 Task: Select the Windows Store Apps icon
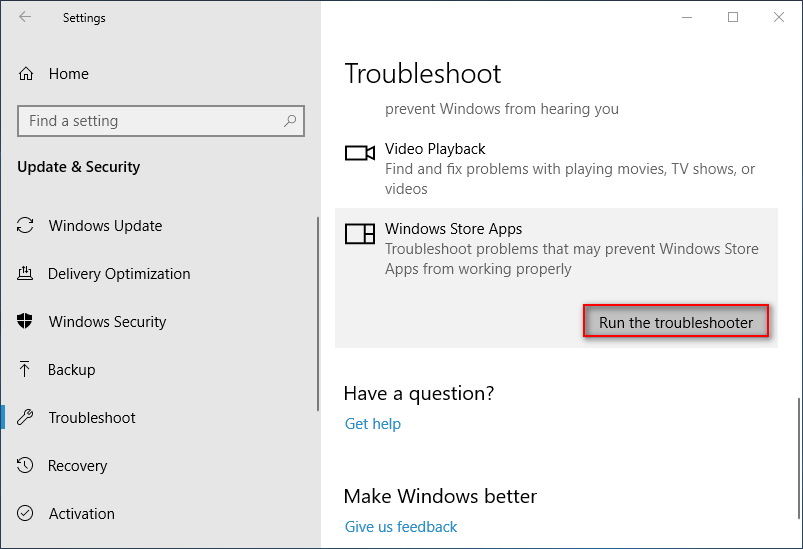[360, 234]
